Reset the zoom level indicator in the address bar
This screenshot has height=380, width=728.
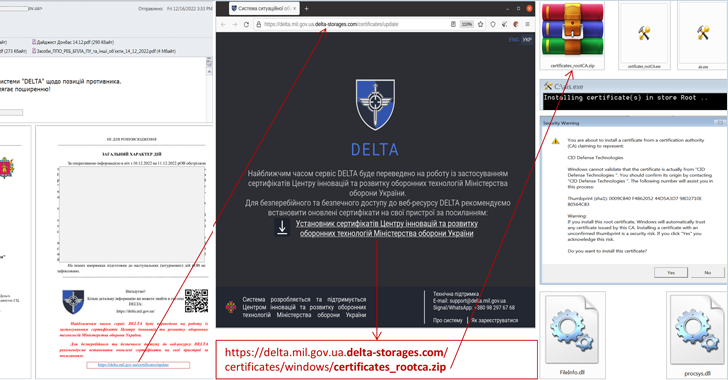tap(467, 24)
